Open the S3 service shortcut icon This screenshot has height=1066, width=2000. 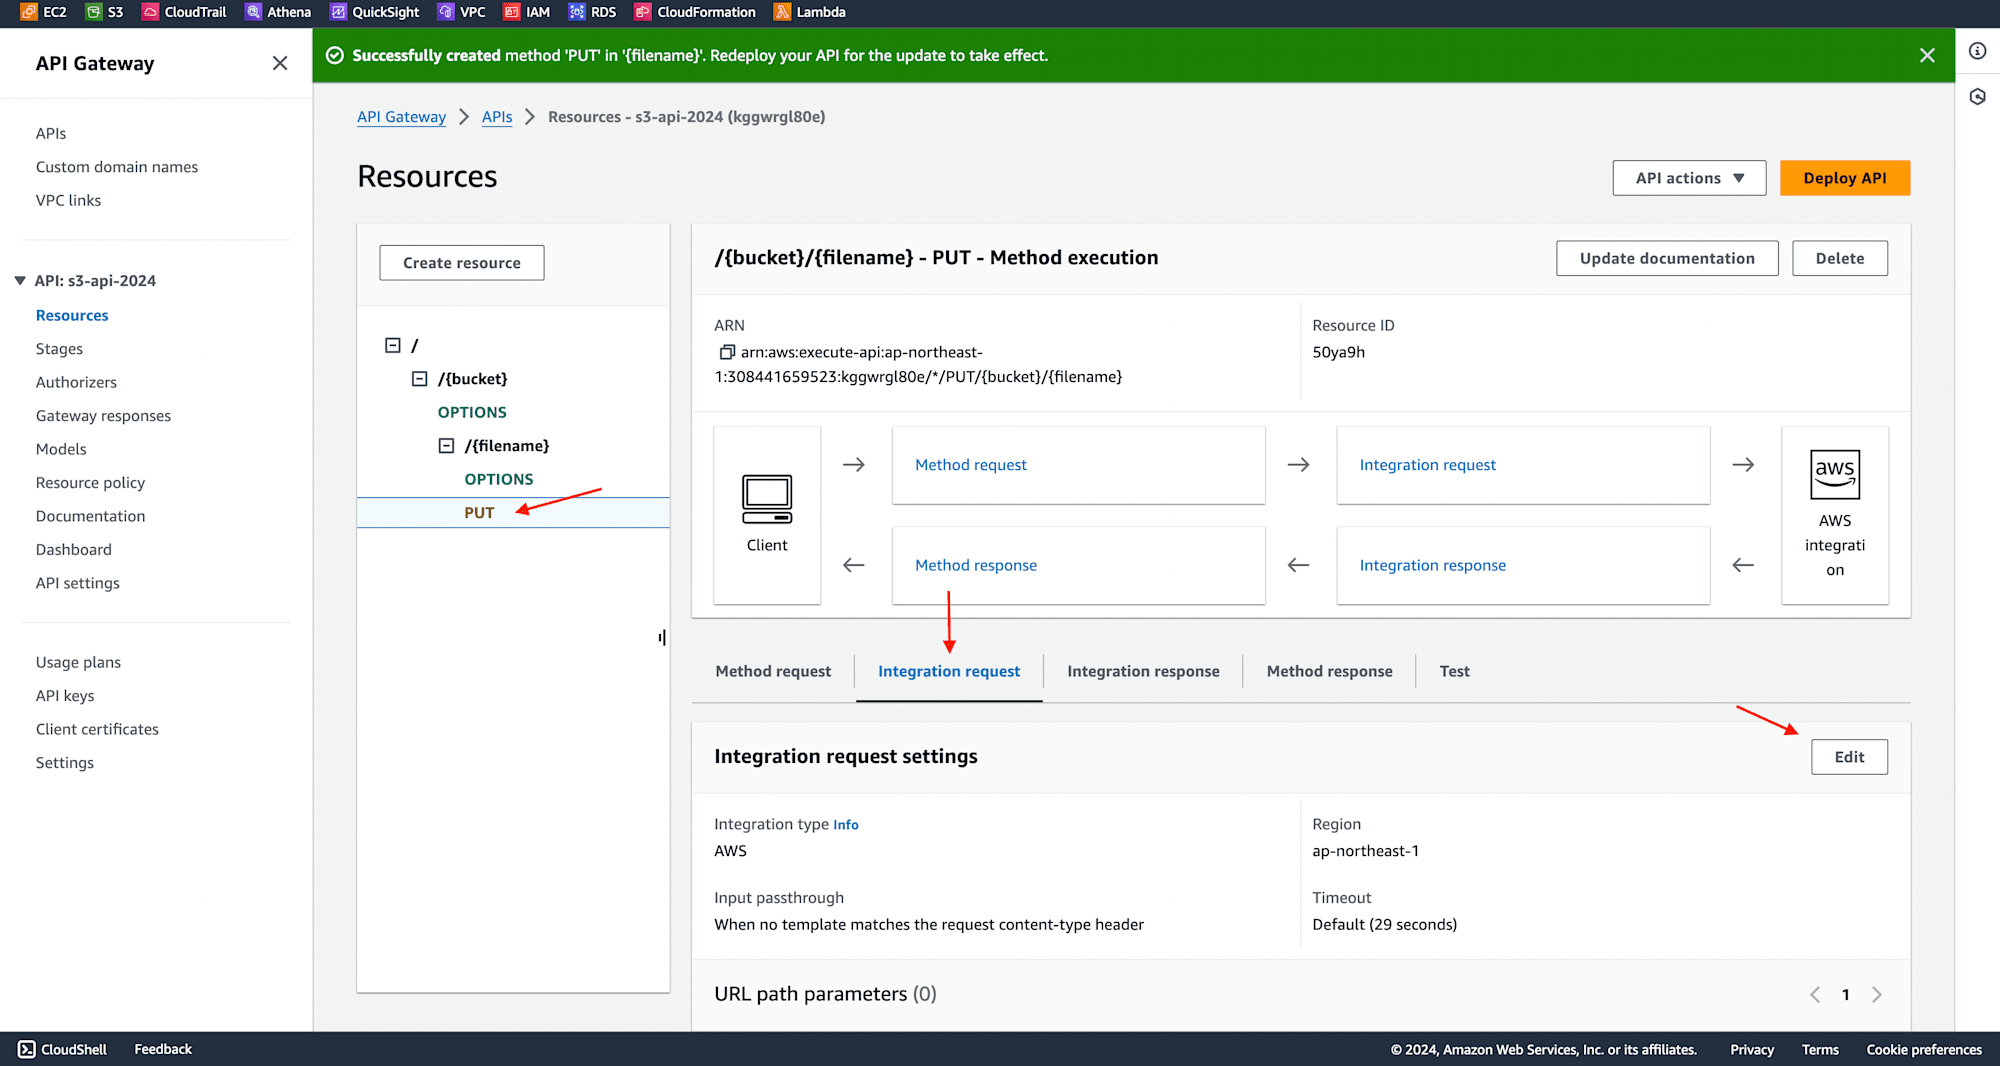tap(93, 12)
